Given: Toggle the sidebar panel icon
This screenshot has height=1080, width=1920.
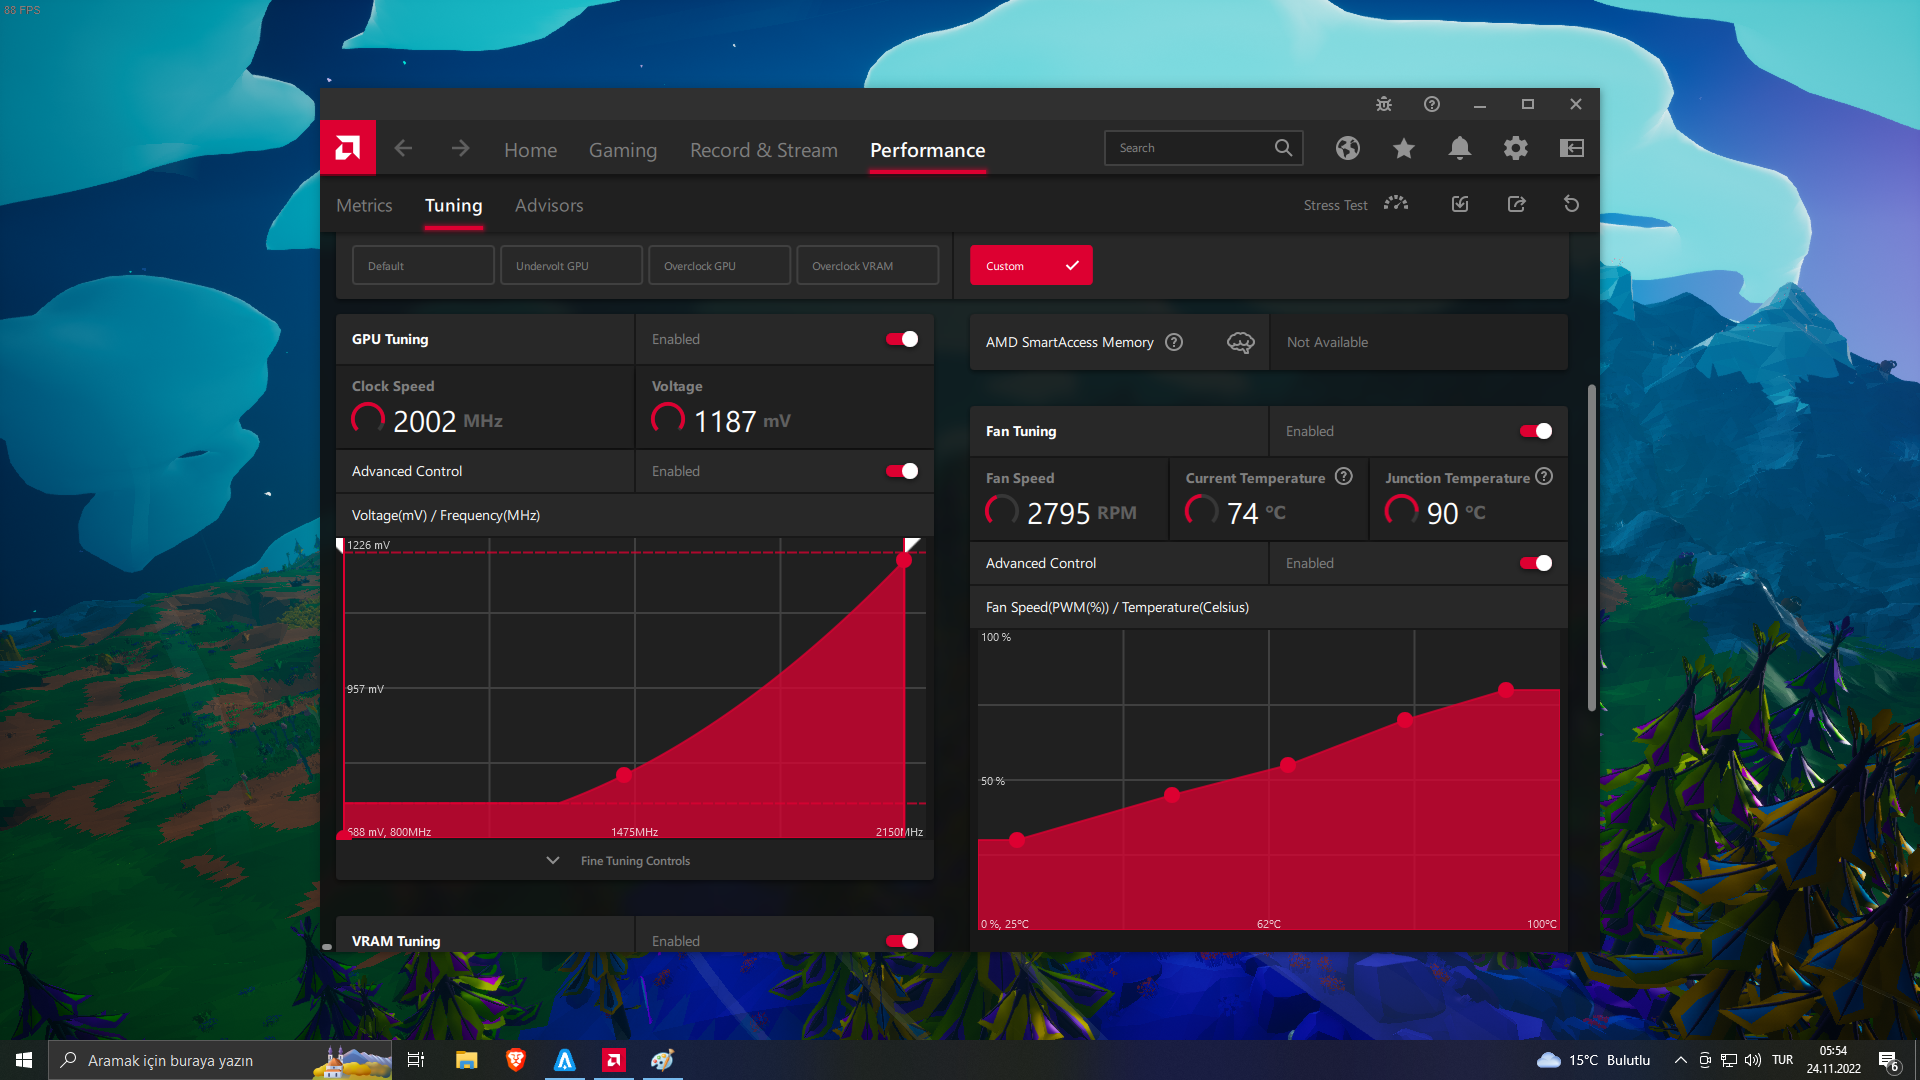Looking at the screenshot, I should click(1572, 148).
